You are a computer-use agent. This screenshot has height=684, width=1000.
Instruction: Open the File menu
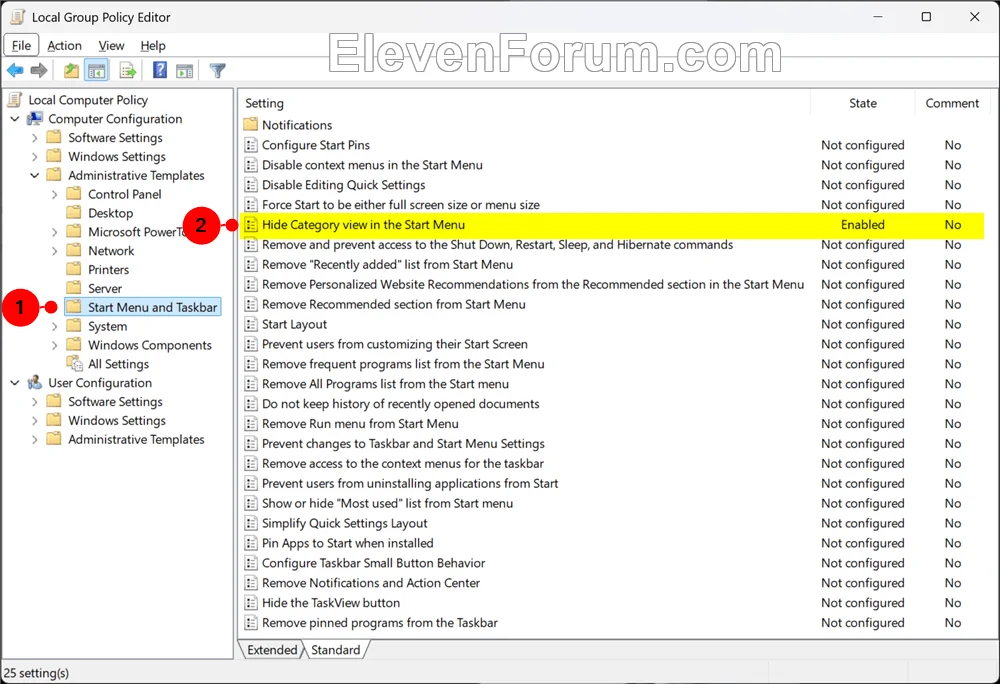click(x=21, y=45)
